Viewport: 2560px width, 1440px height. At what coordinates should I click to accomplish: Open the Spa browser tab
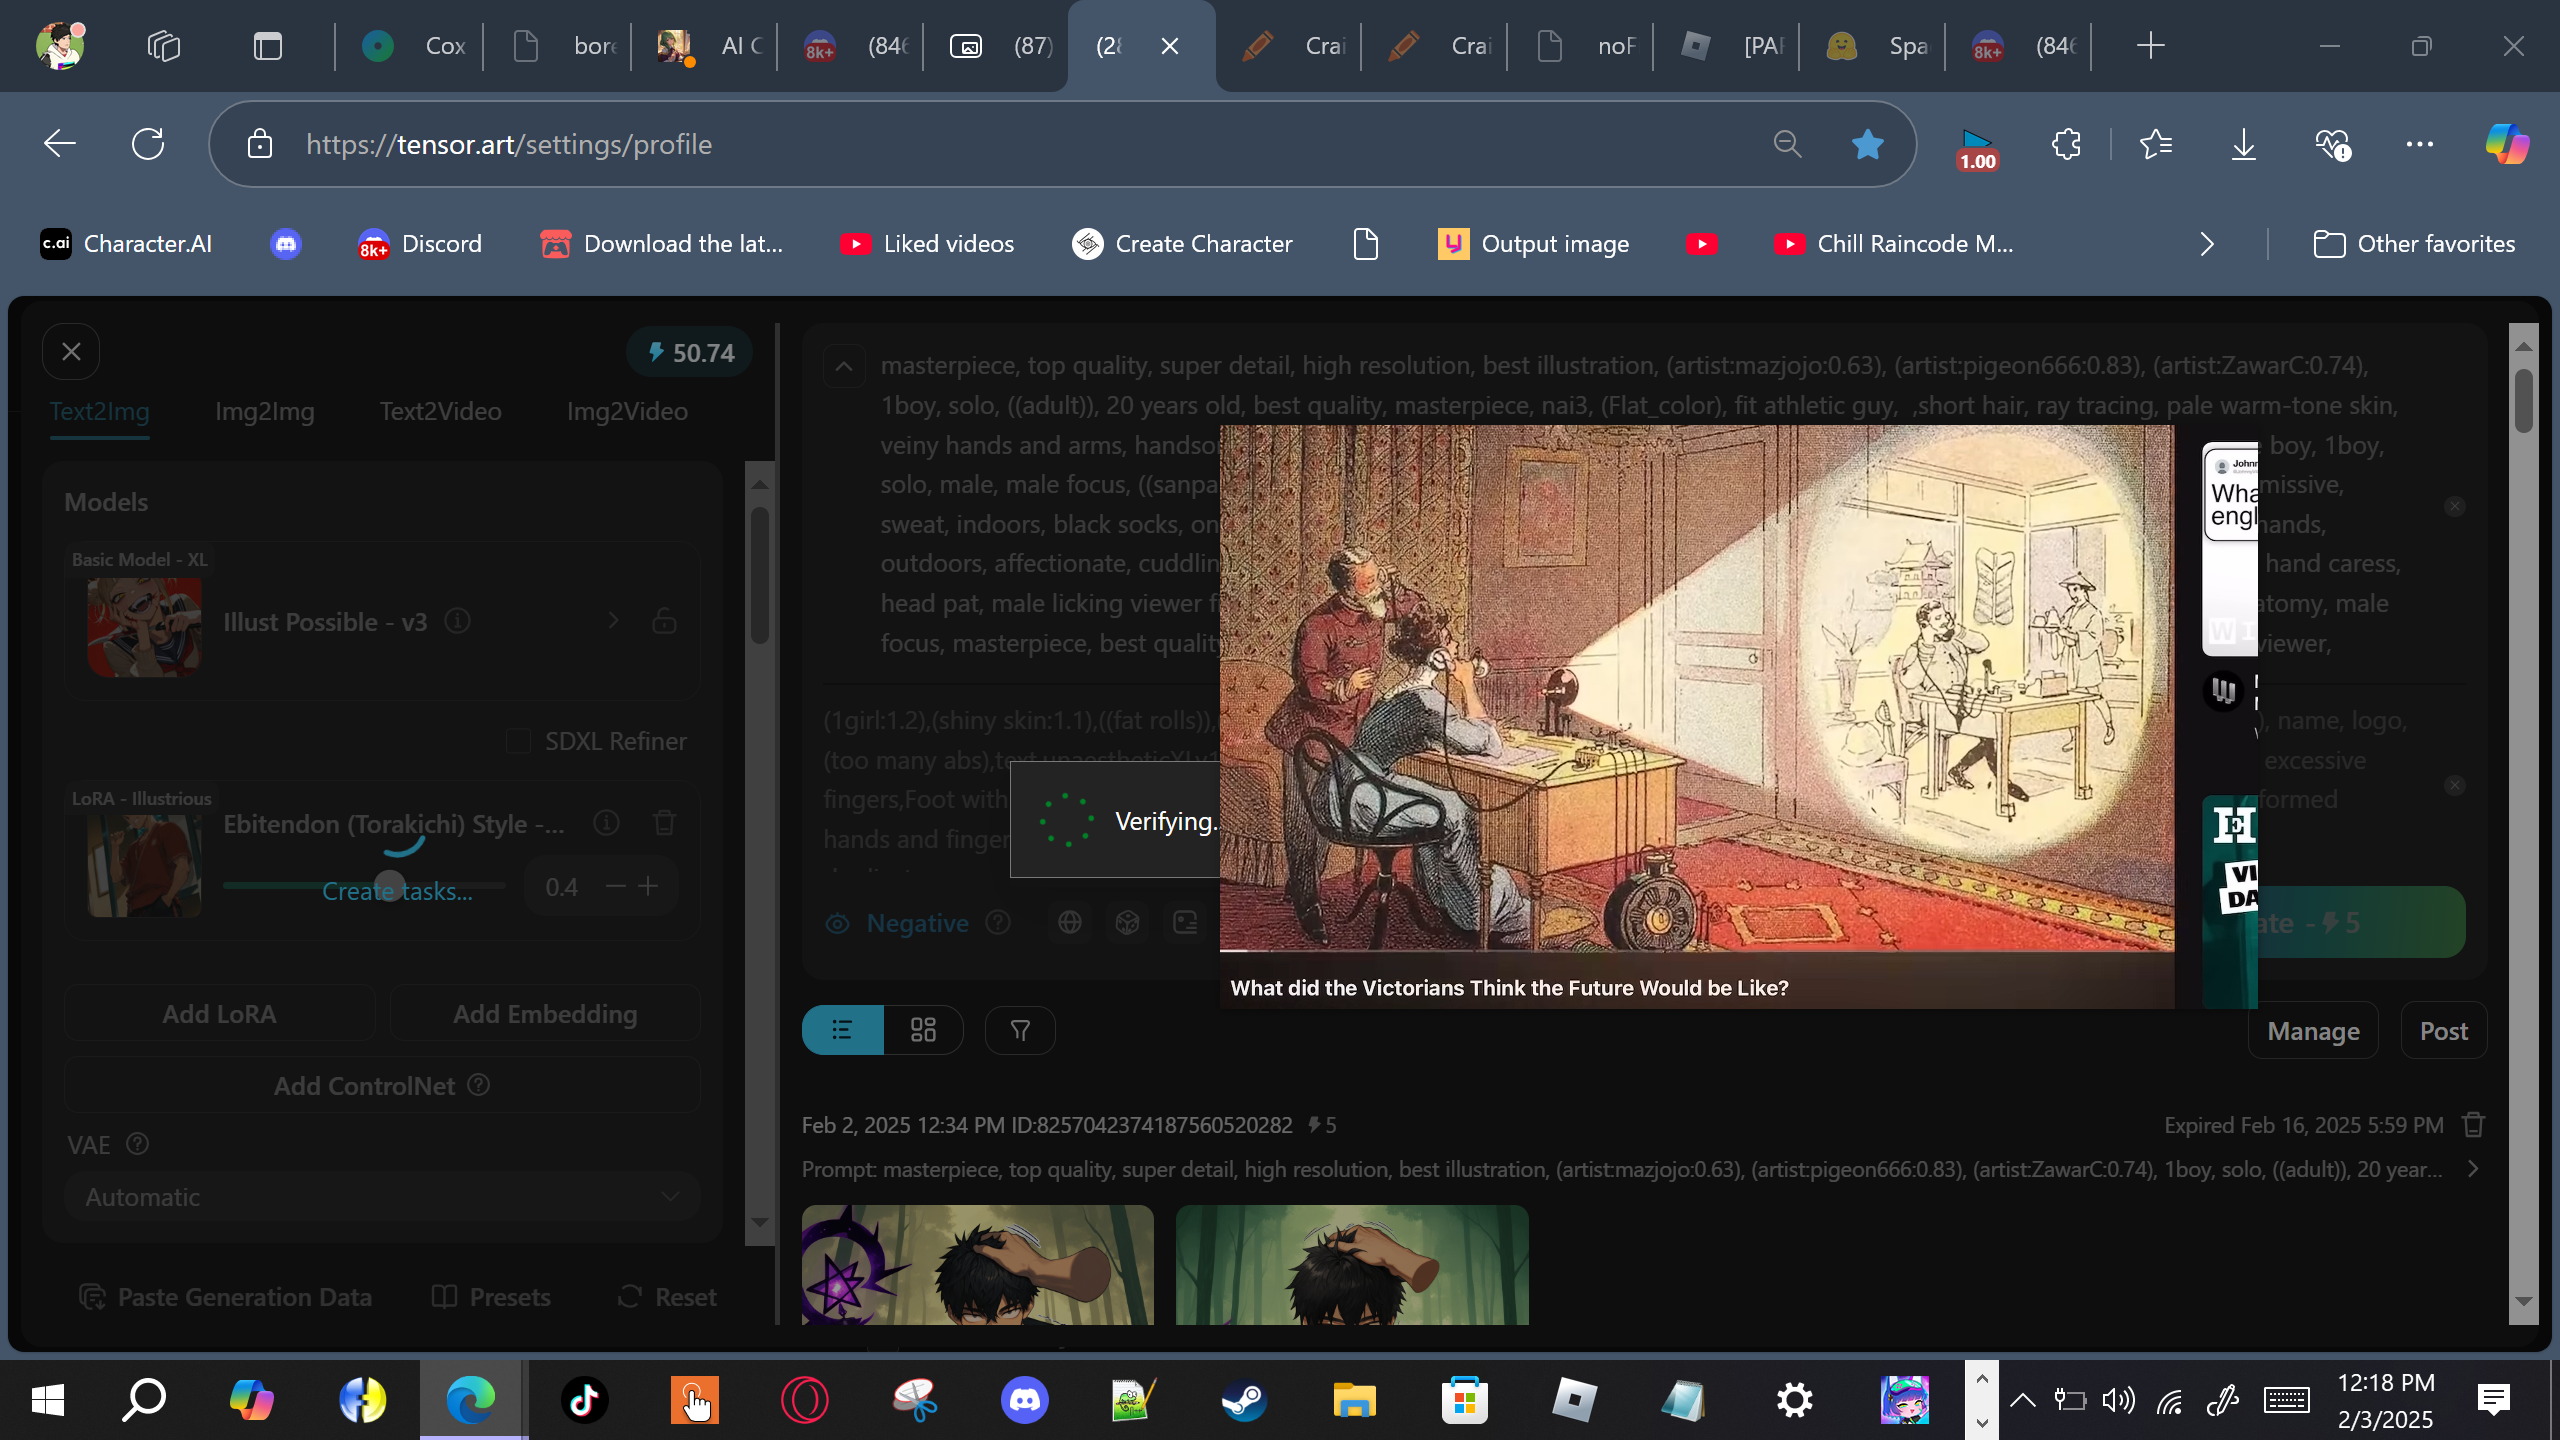click(1872, 46)
